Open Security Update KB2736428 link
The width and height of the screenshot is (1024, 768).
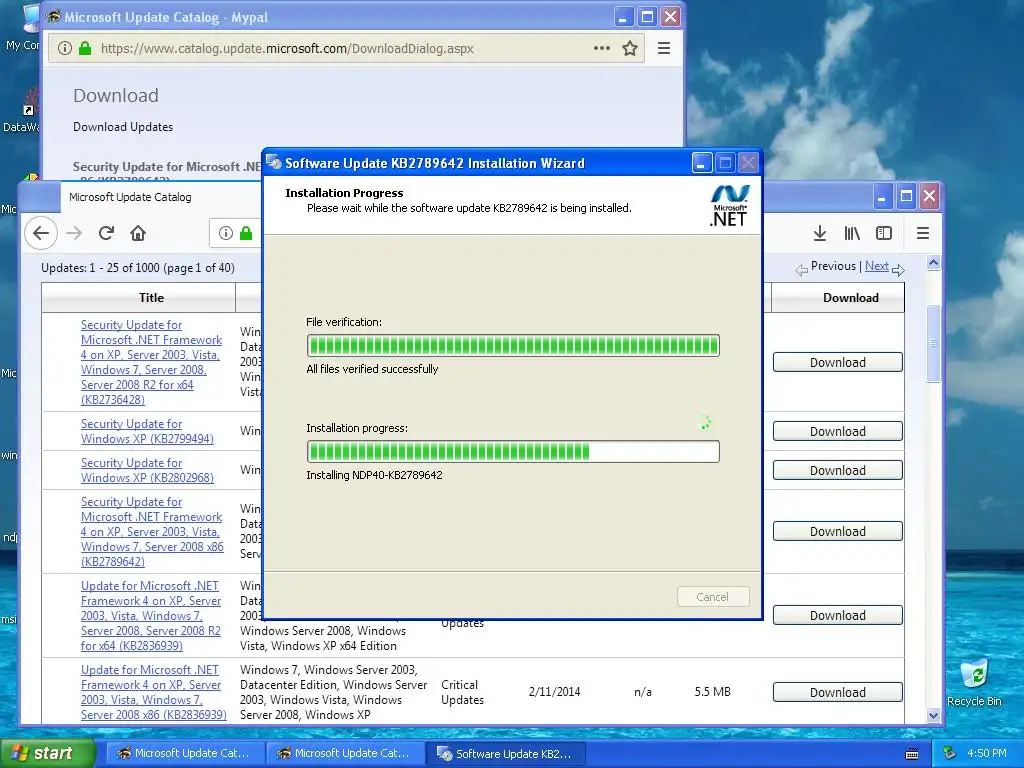152,362
